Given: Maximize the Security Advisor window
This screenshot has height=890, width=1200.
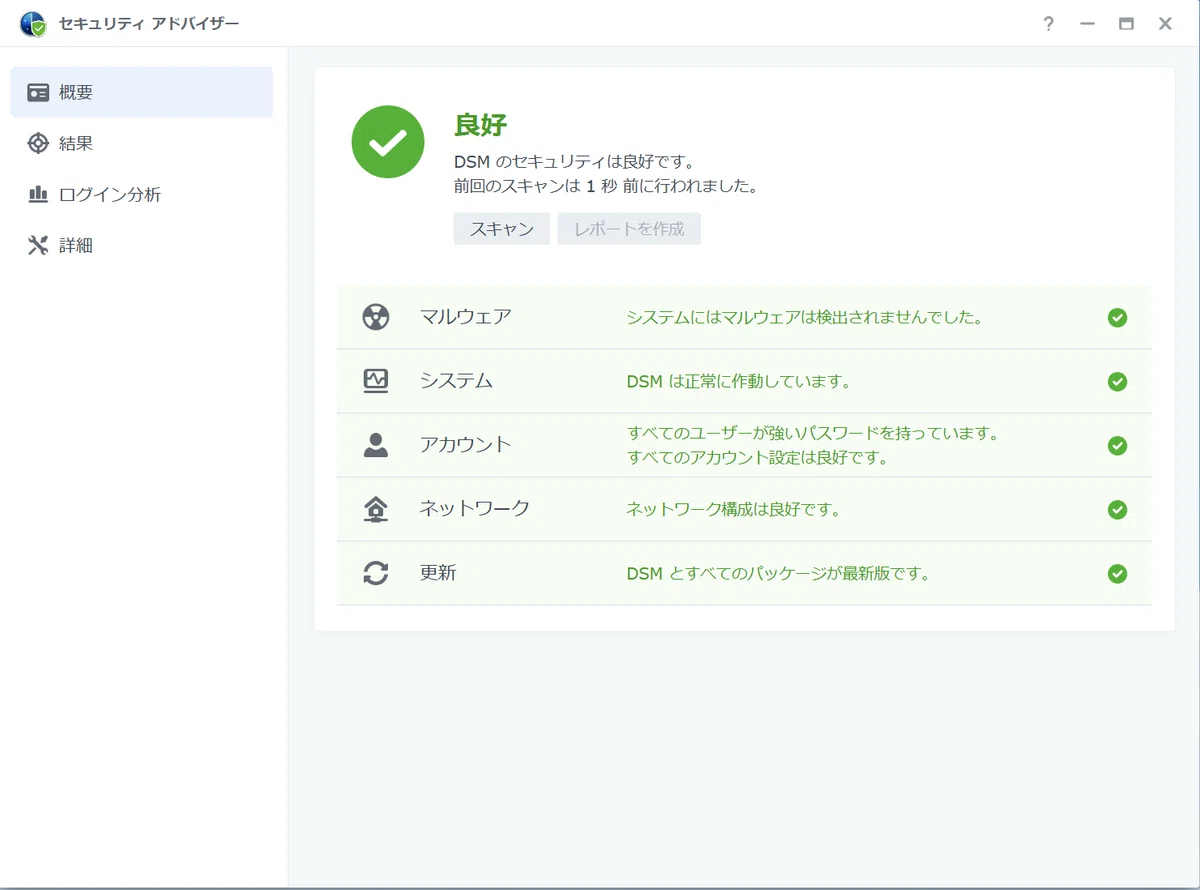Looking at the screenshot, I should pos(1126,24).
